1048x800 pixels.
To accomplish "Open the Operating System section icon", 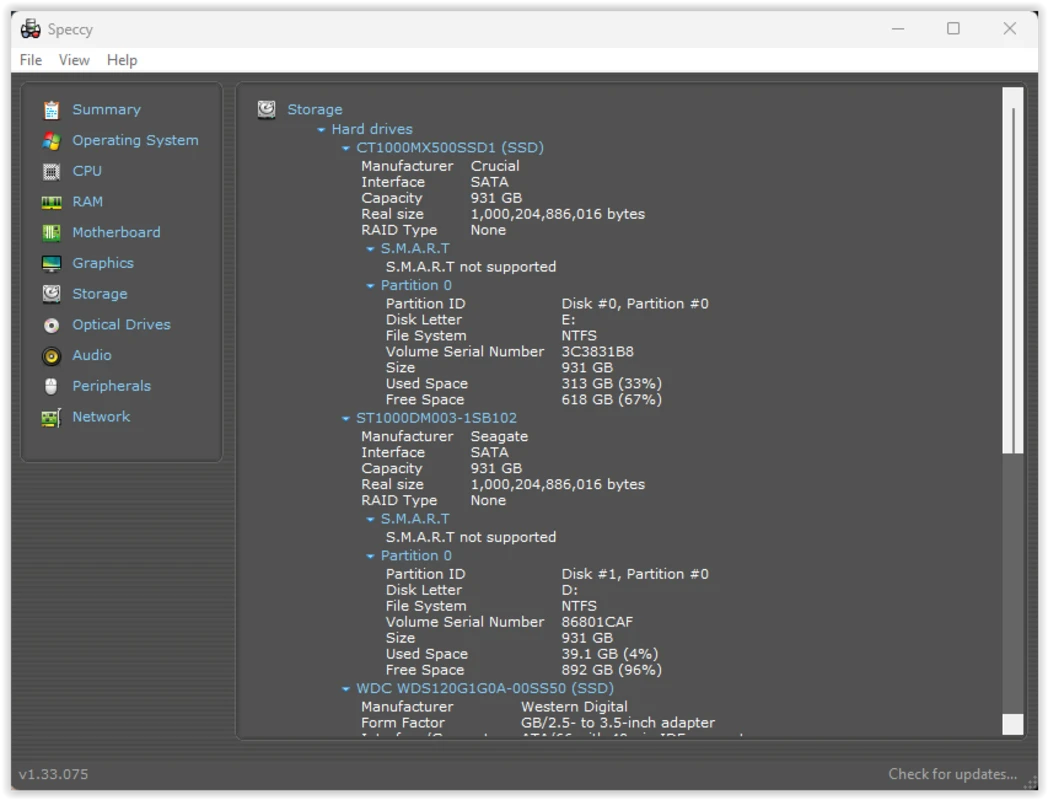I will point(52,140).
